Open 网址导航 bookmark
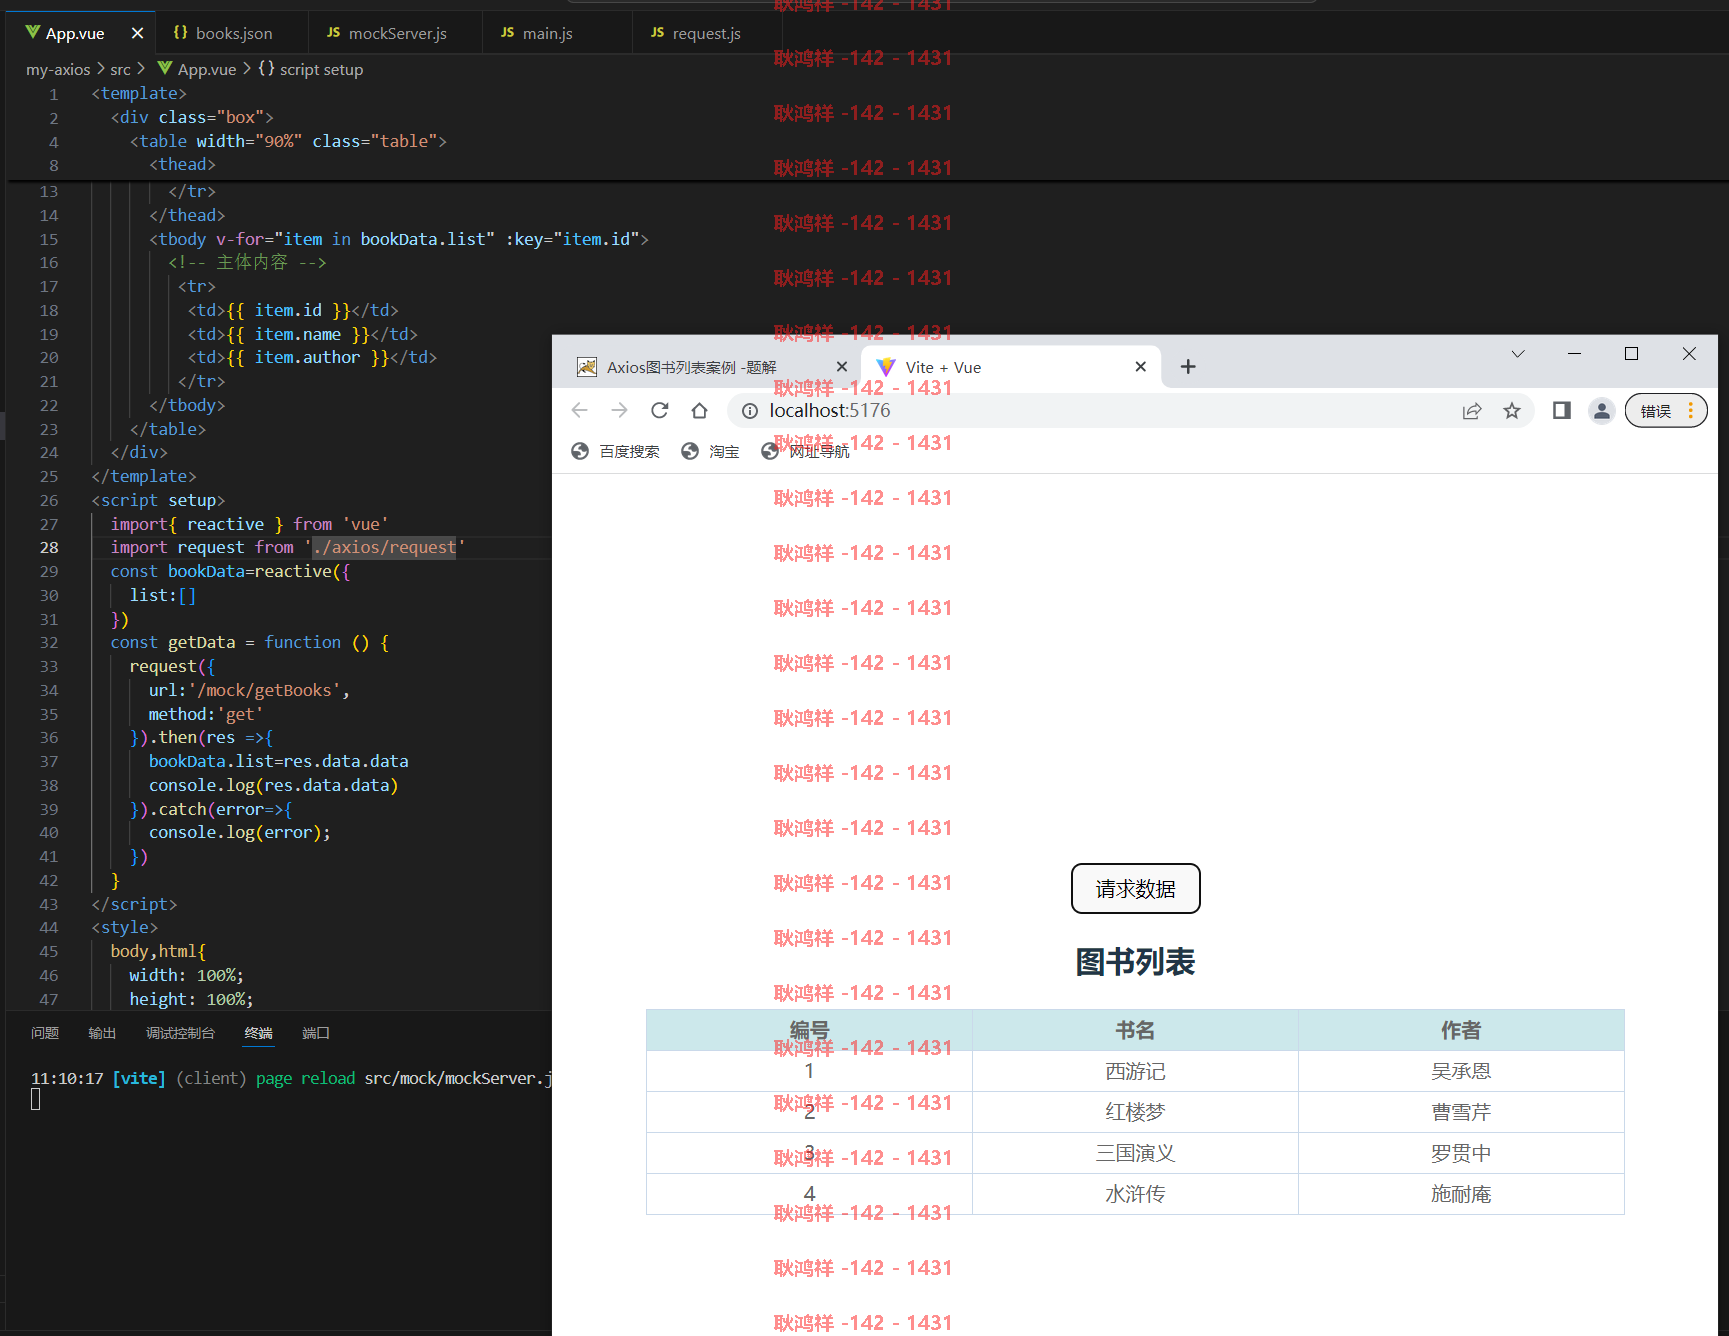Screen dimensions: 1729x1336 [x=805, y=451]
